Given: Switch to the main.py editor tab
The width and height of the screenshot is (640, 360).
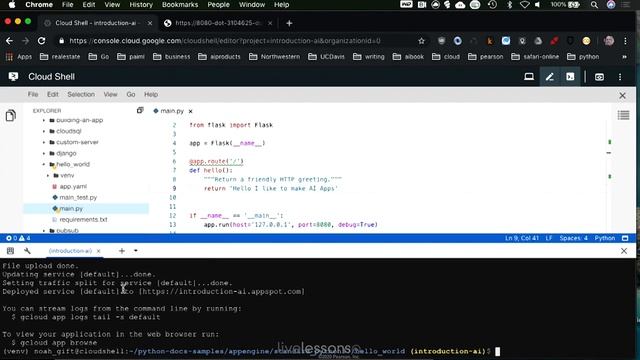Looking at the screenshot, I should pos(172,111).
